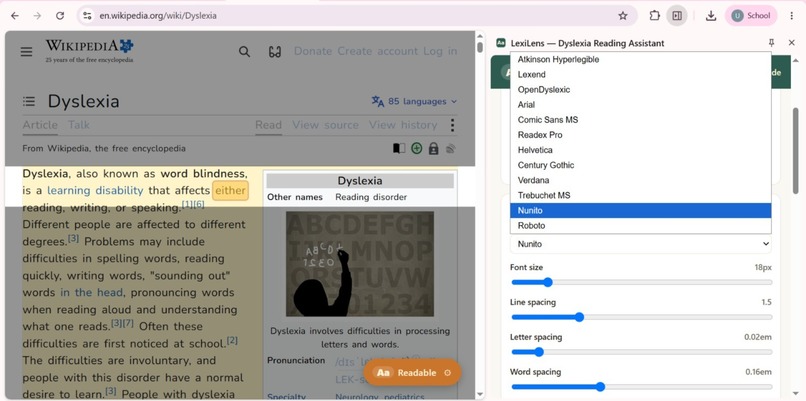Toggle the table of contents icon beside Dyslexia

pyautogui.click(x=29, y=101)
